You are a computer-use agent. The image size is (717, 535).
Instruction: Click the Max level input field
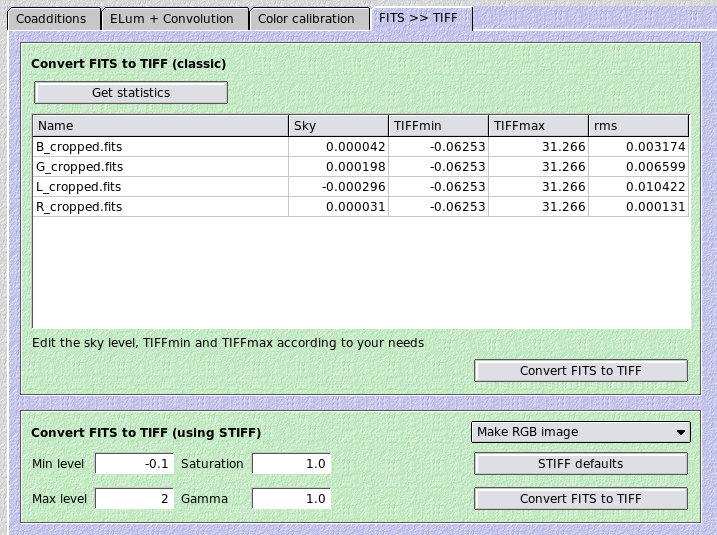134,498
